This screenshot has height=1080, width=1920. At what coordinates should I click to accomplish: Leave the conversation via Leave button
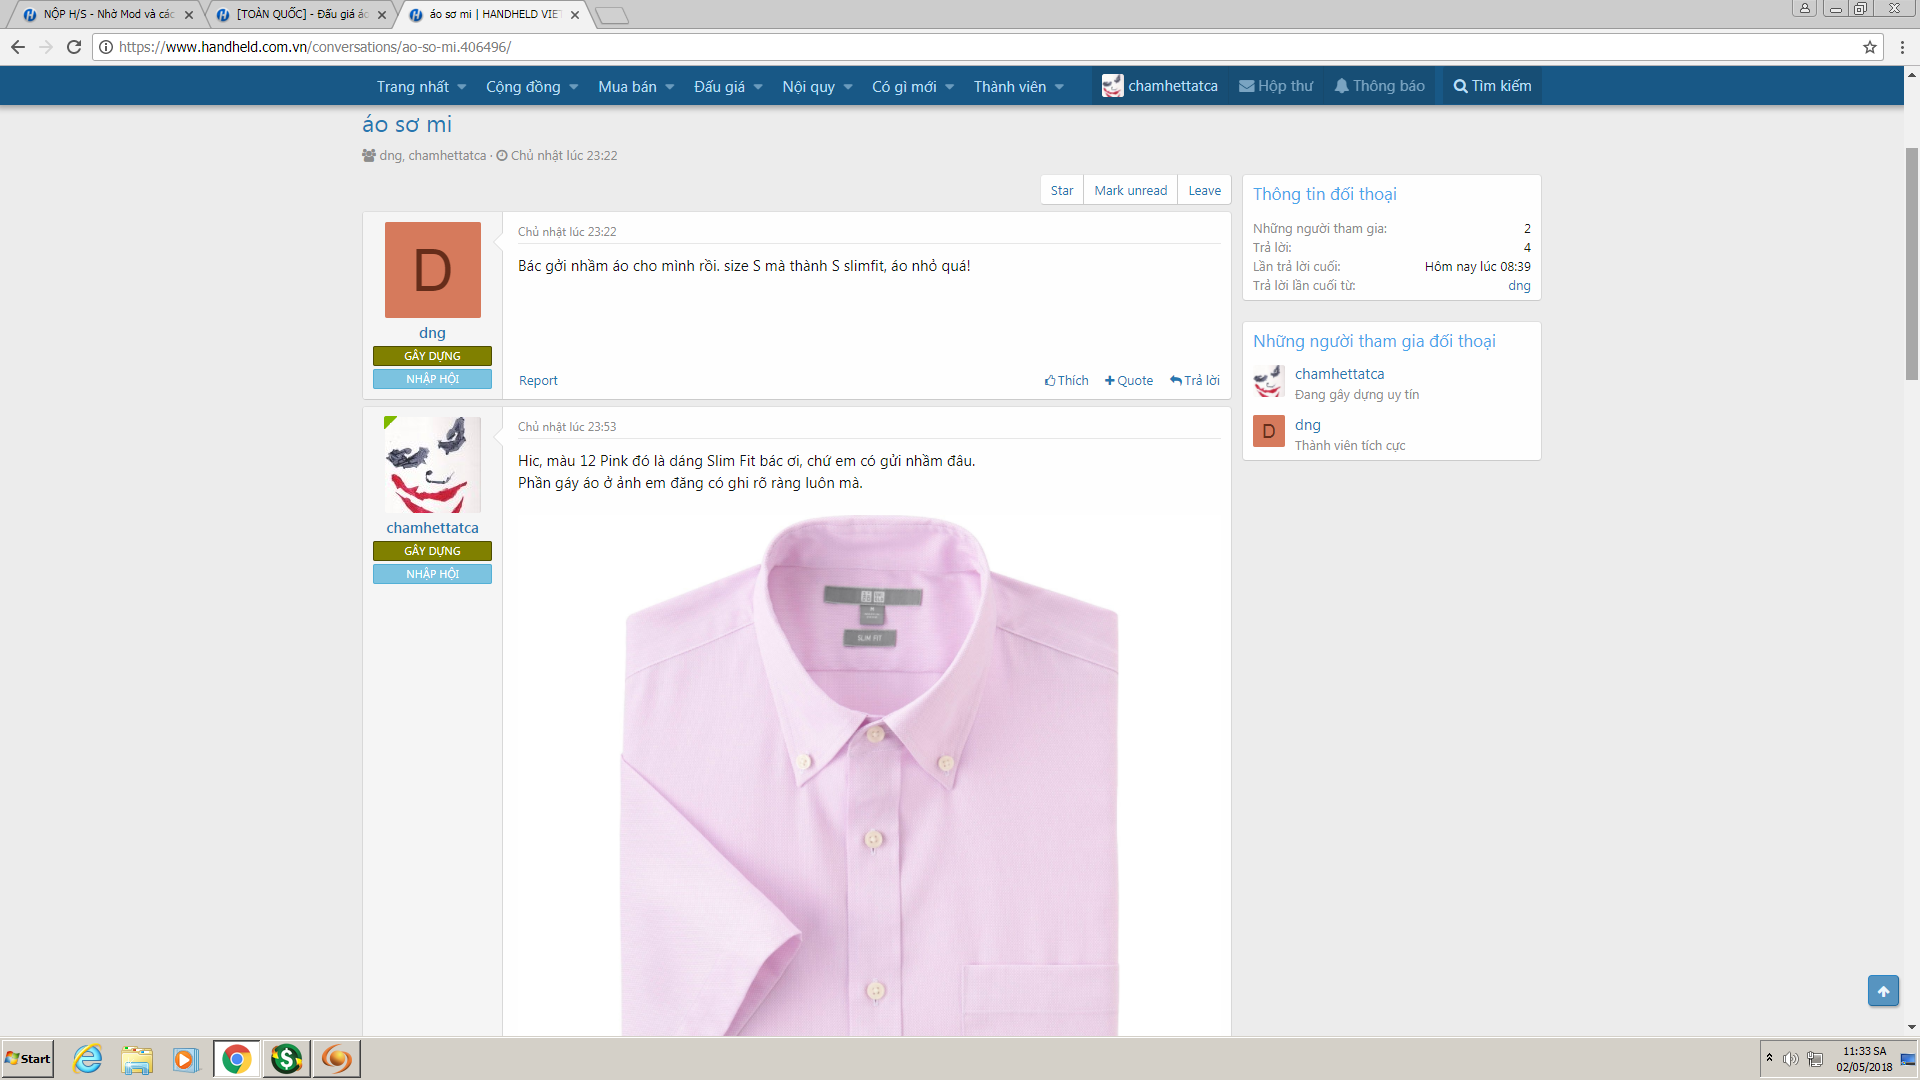pos(1204,191)
